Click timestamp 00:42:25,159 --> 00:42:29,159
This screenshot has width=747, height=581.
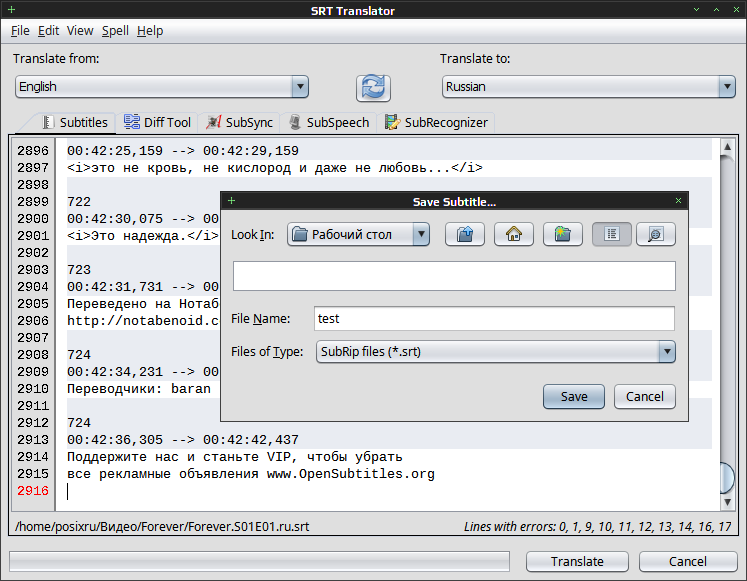tap(182, 150)
